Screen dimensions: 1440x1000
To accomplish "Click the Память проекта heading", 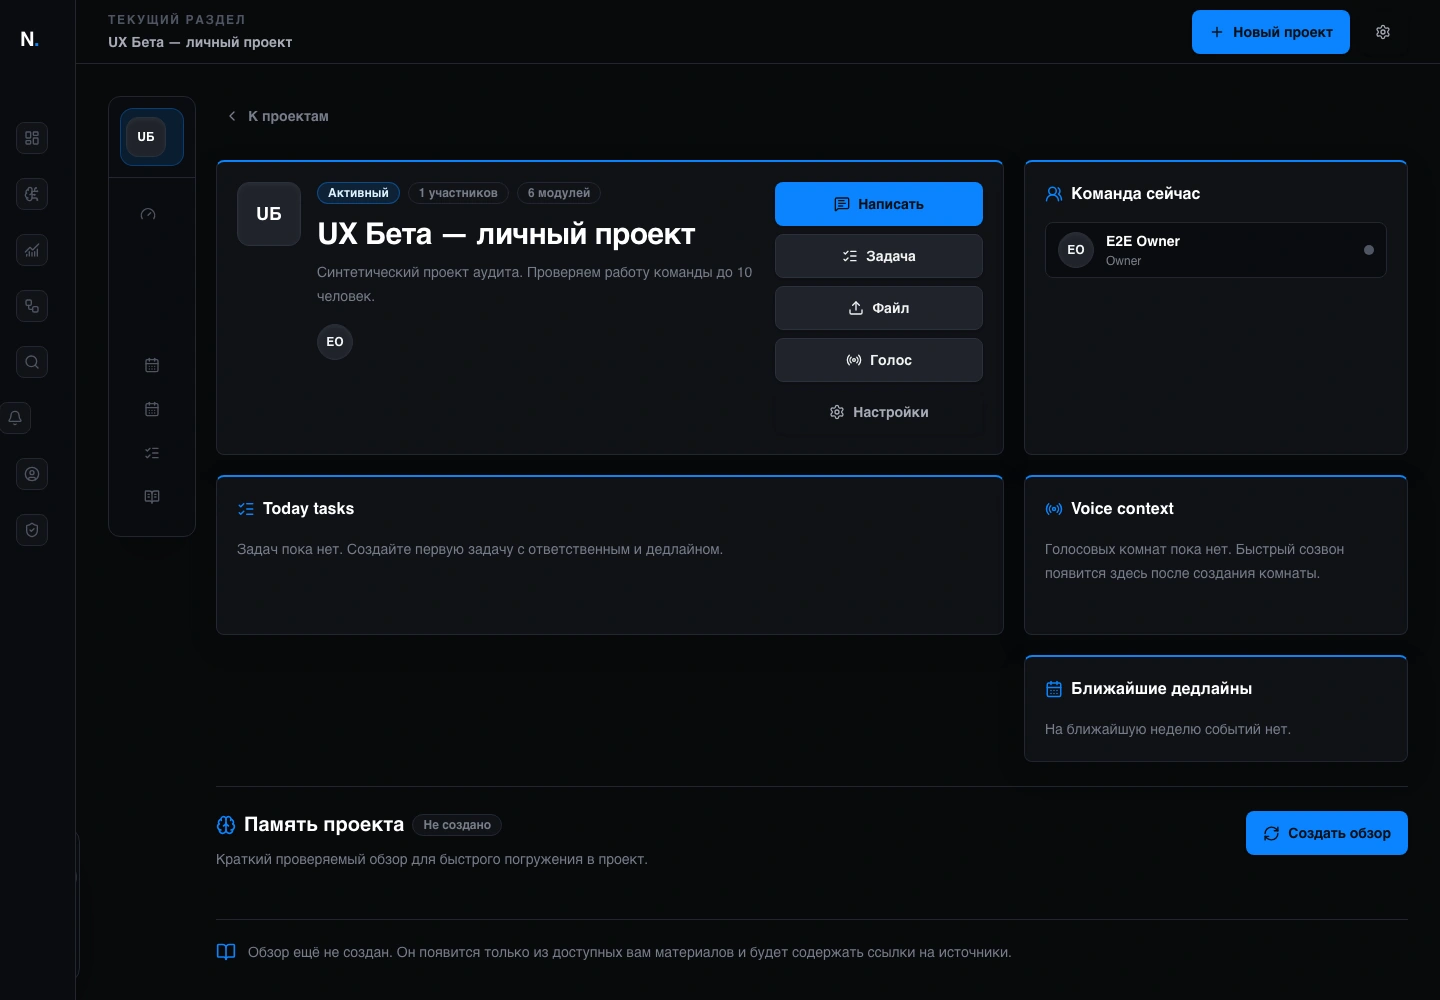I will (324, 825).
